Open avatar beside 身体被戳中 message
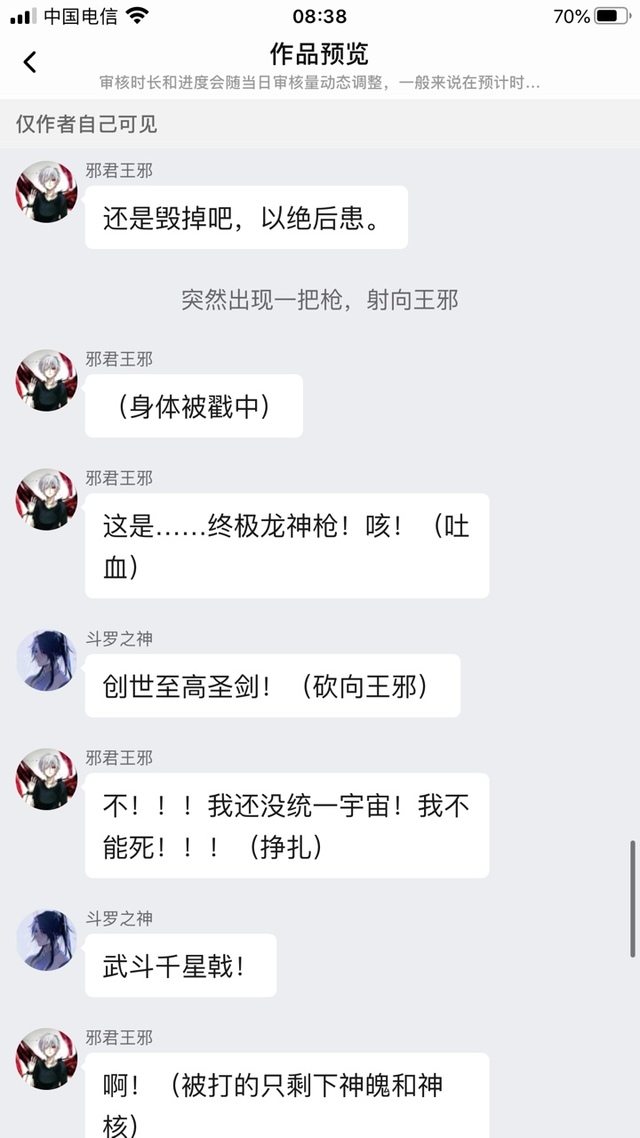This screenshot has width=640, height=1138. (x=46, y=380)
